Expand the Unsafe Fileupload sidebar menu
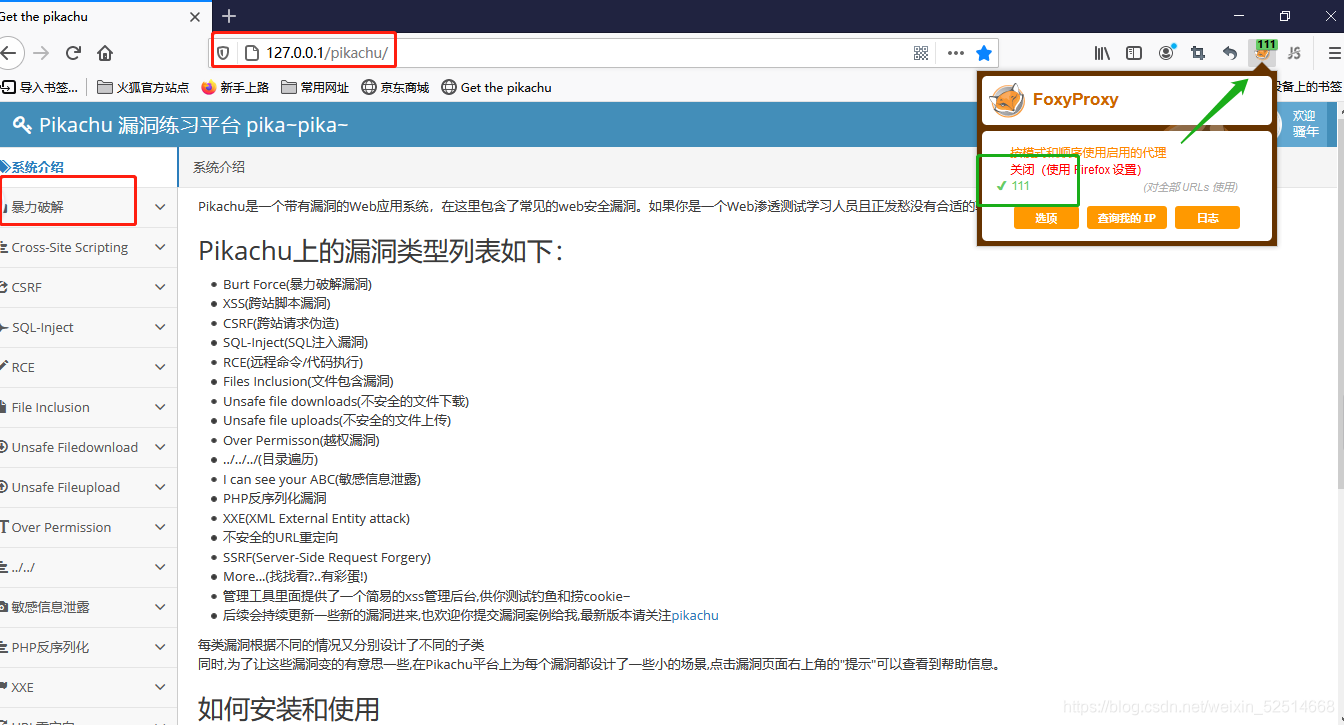1344x725 pixels. (x=88, y=487)
